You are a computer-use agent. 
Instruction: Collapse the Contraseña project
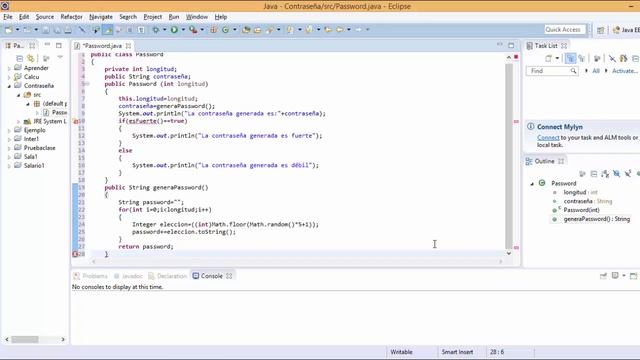pyautogui.click(x=9, y=86)
